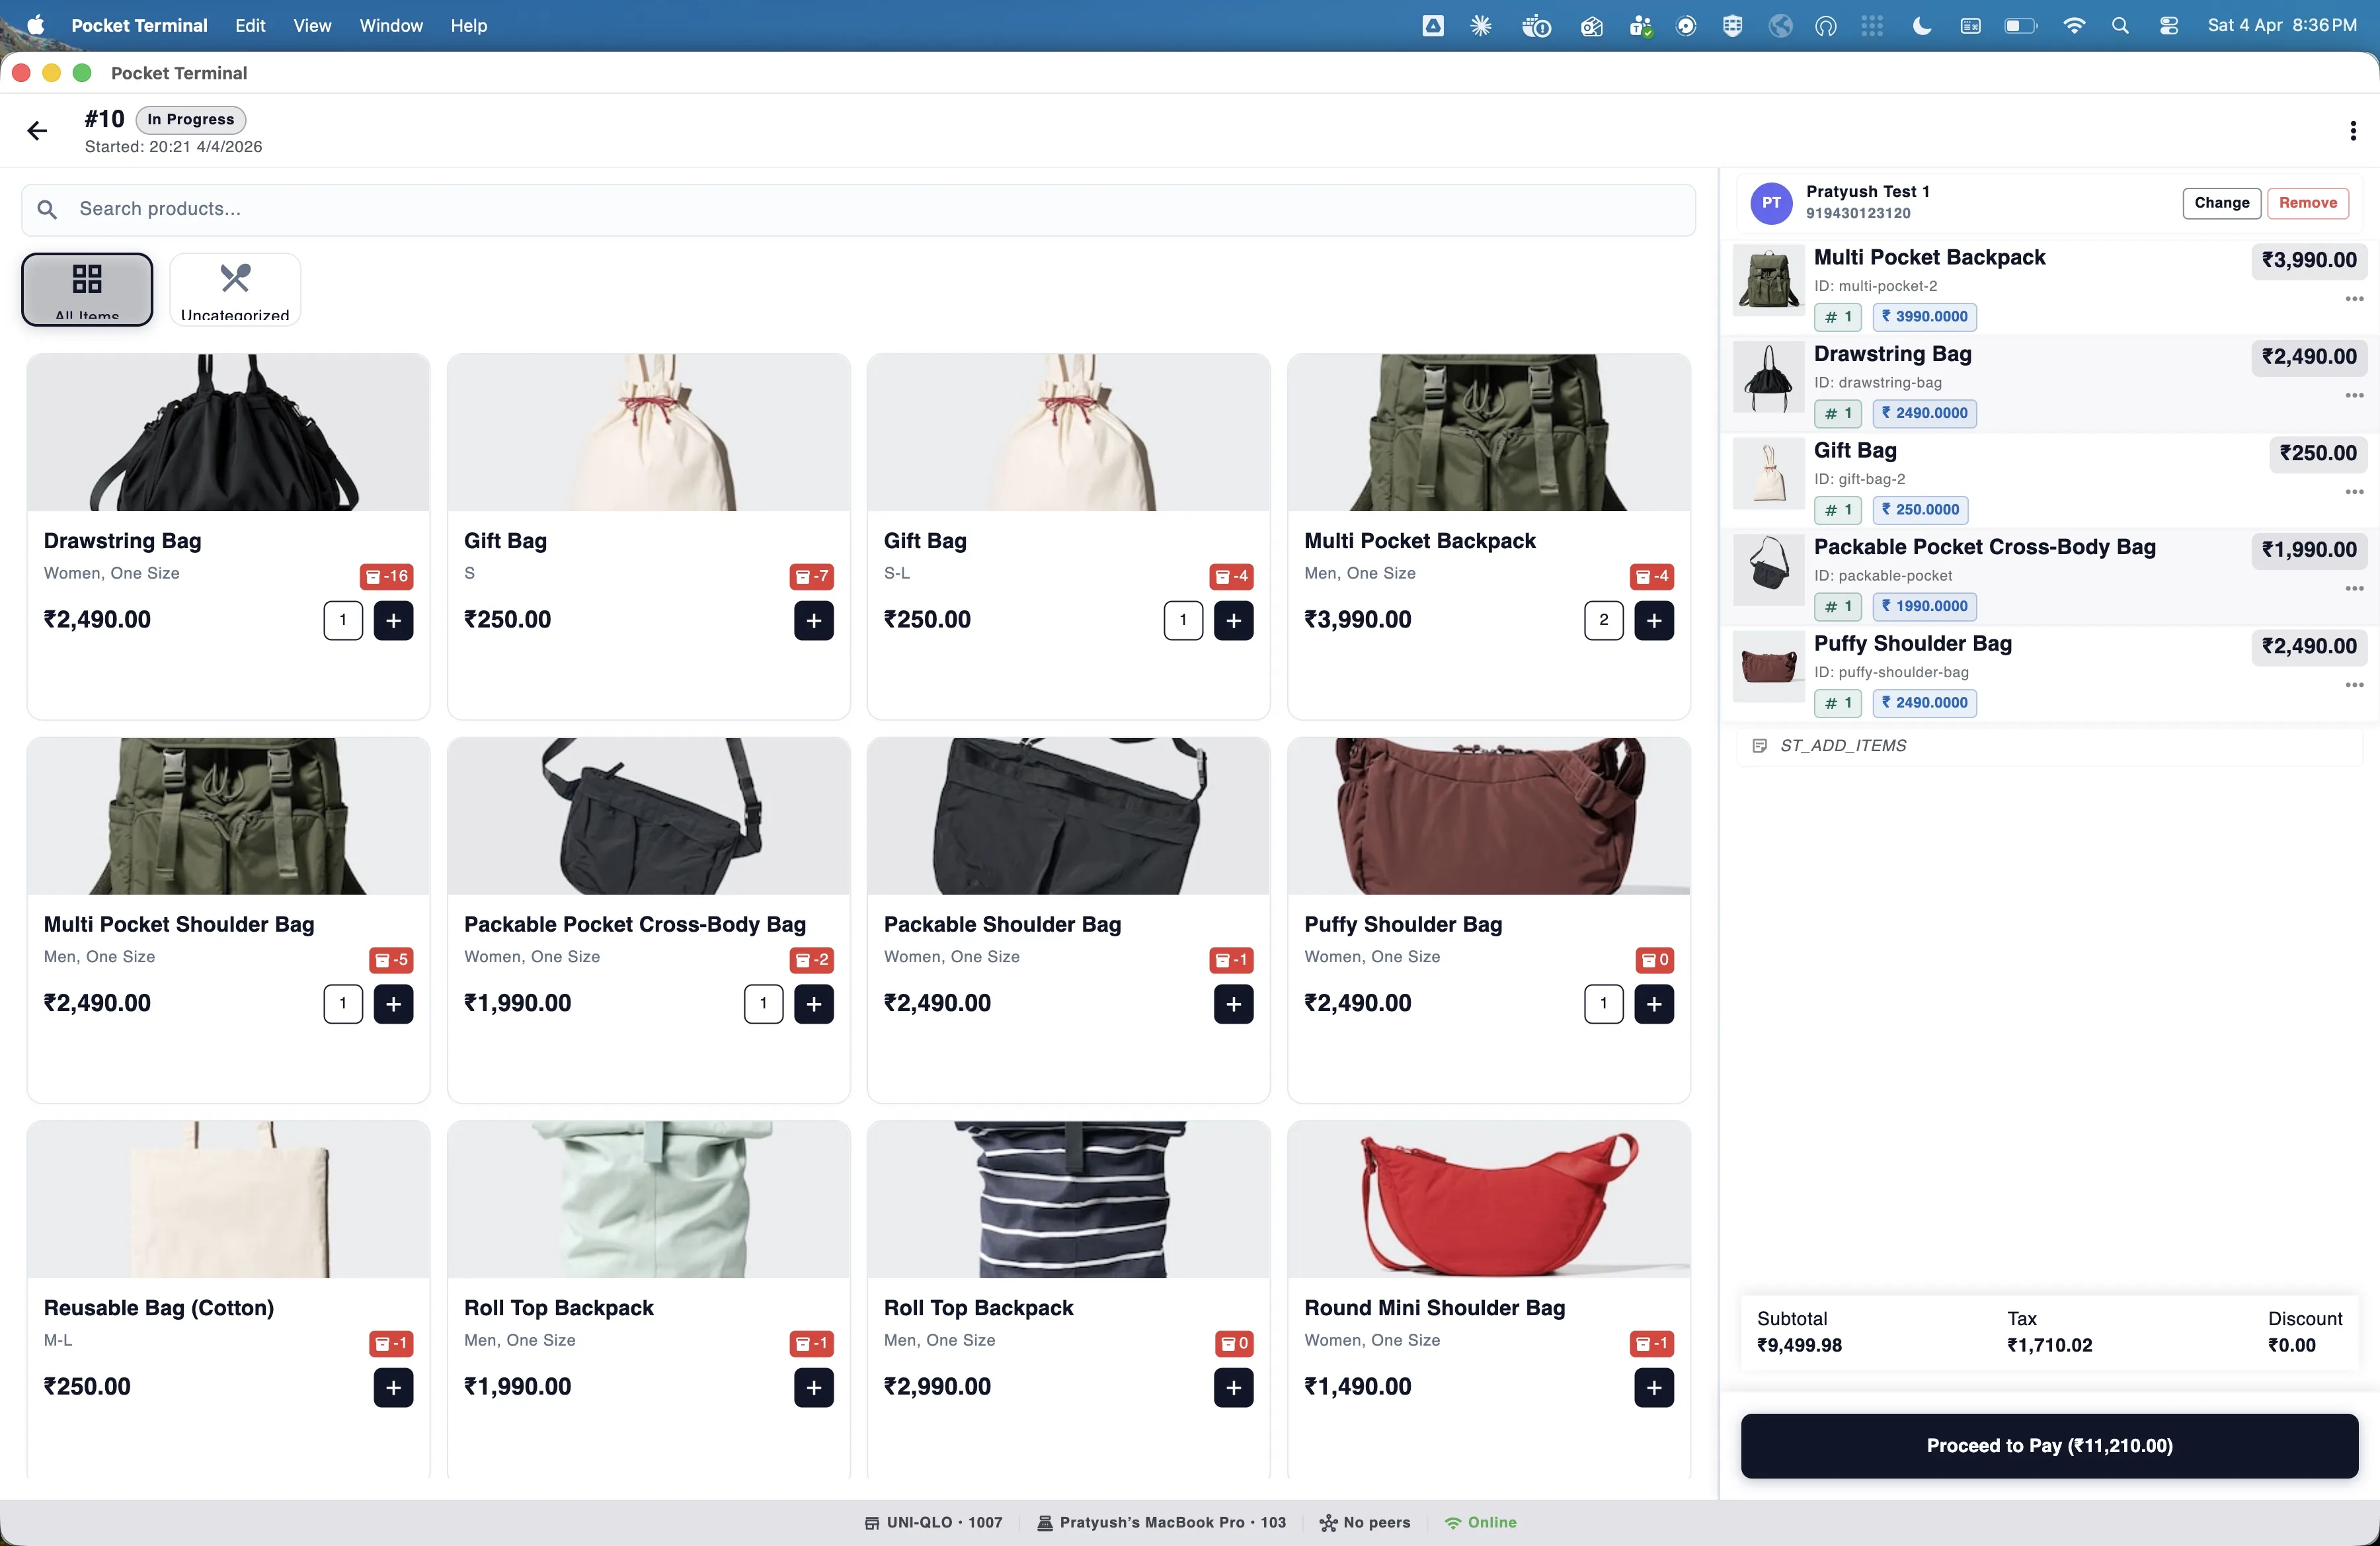Add Multi Pocket Shoulder Bag with plus
Viewport: 2380px width, 1546px height.
click(393, 1004)
